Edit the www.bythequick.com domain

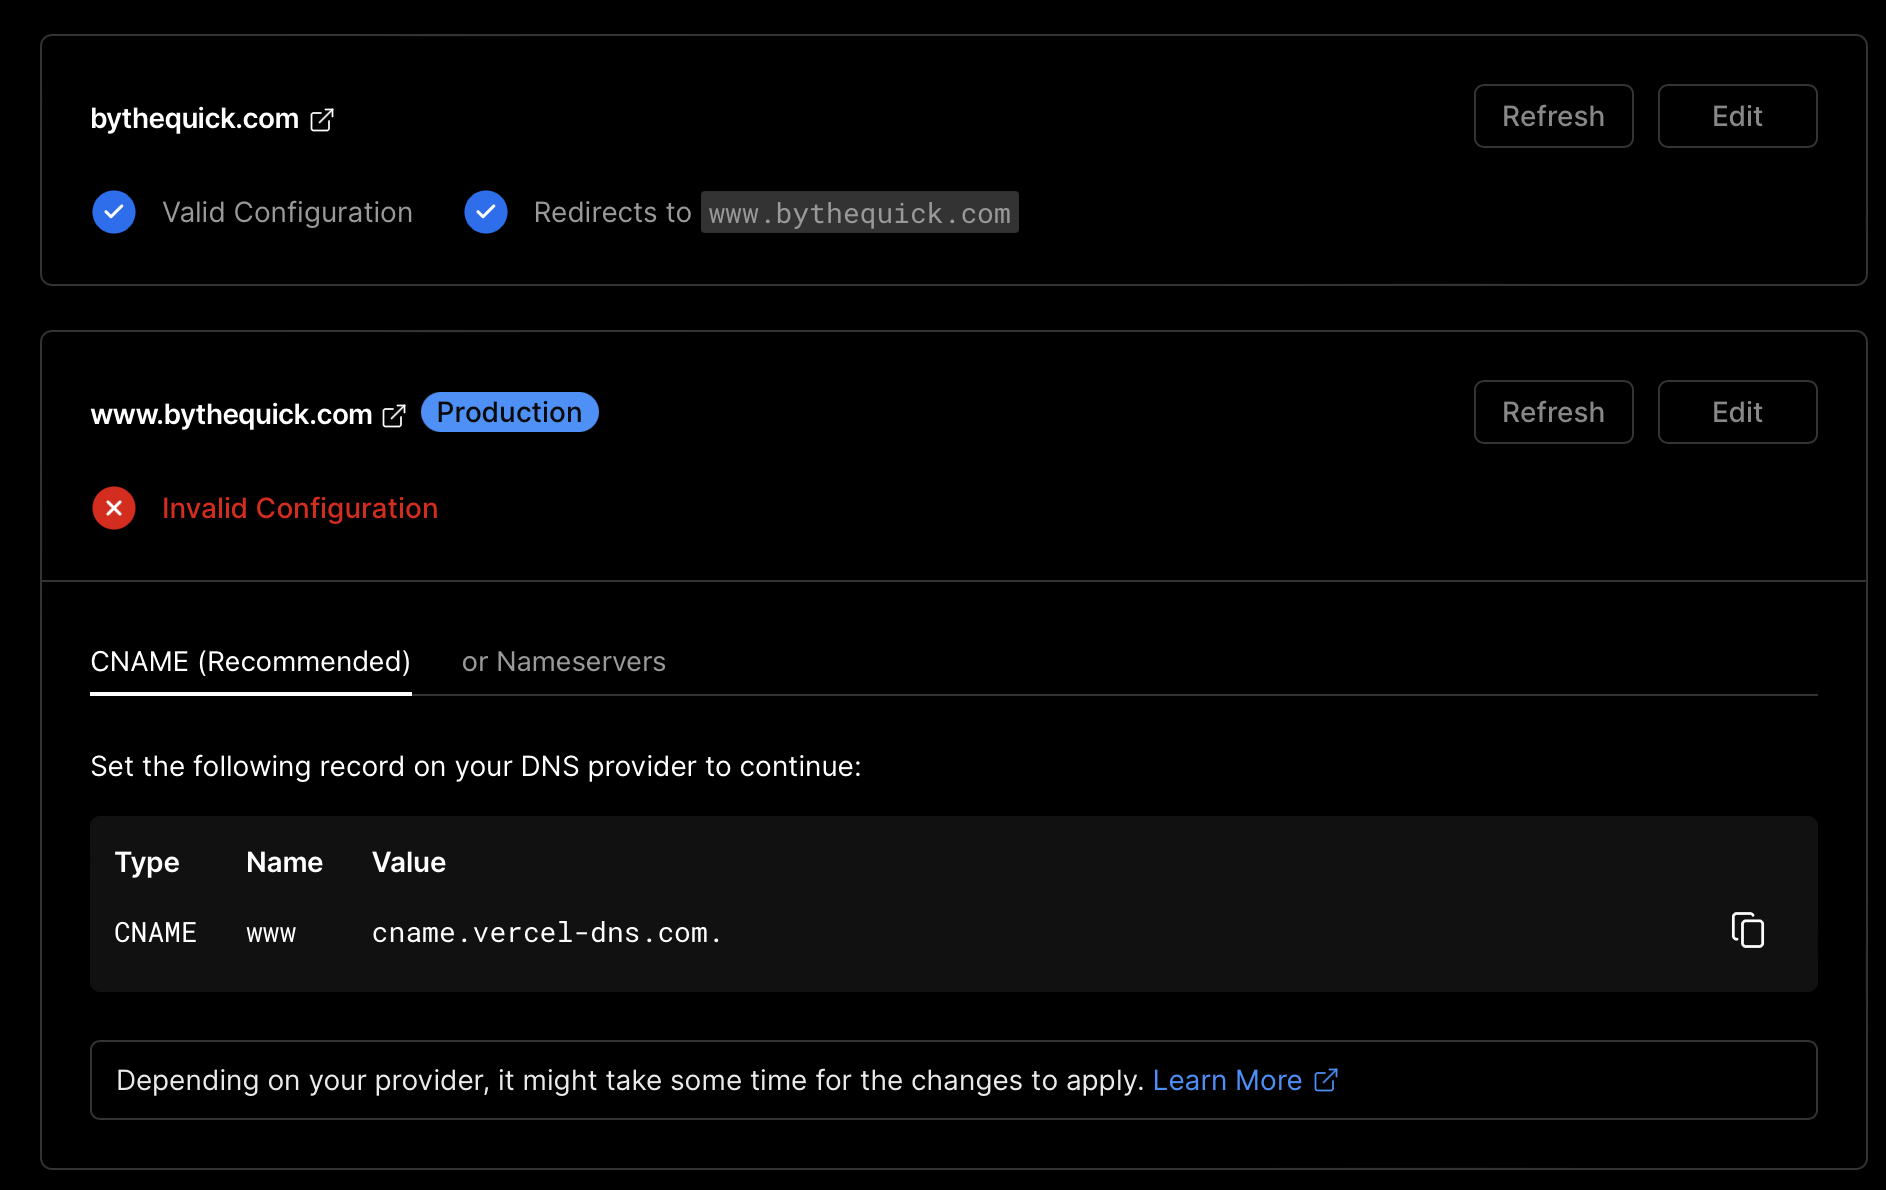tap(1737, 412)
